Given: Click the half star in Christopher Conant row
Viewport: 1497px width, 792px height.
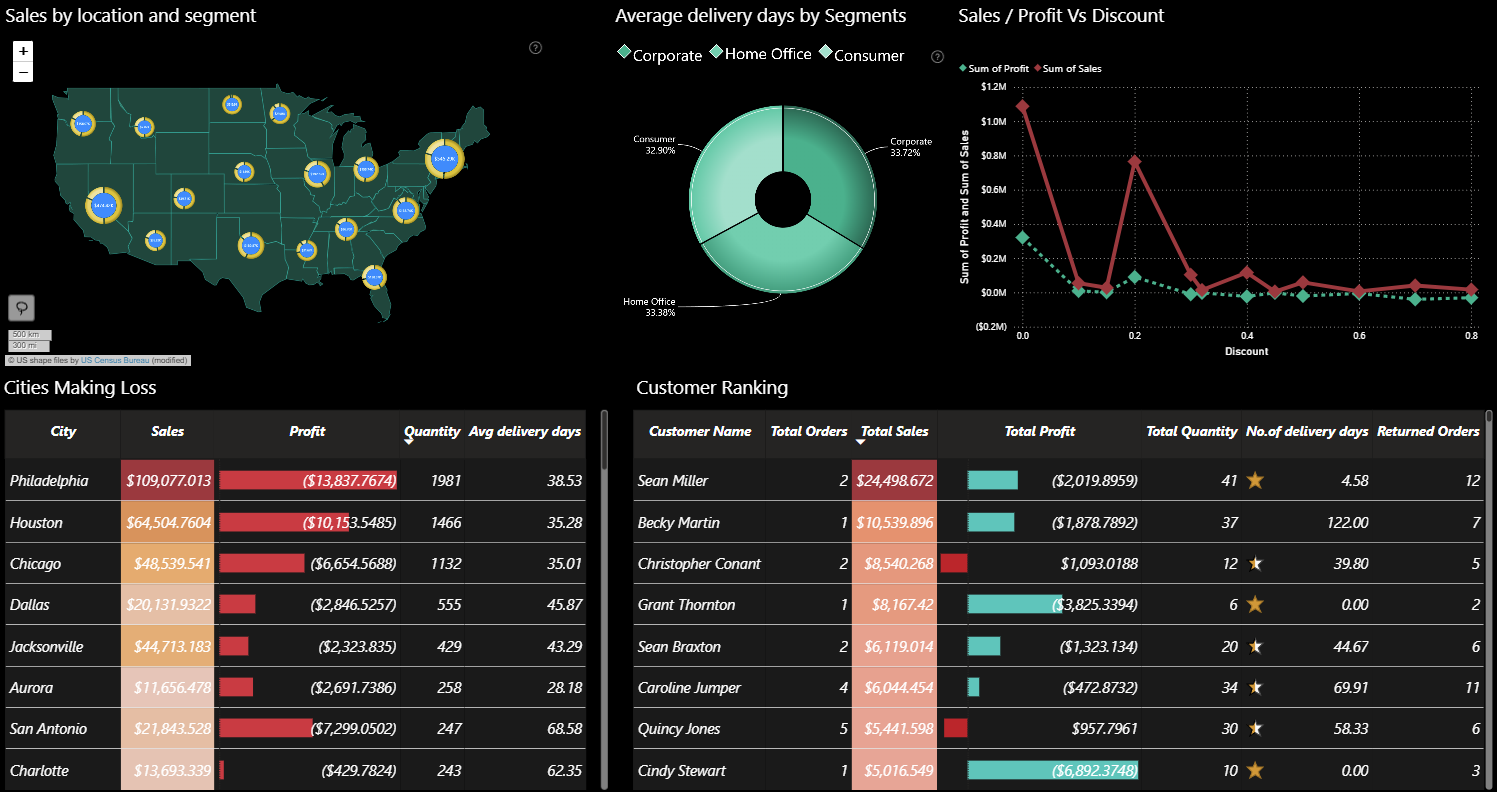Looking at the screenshot, I should [x=1255, y=564].
